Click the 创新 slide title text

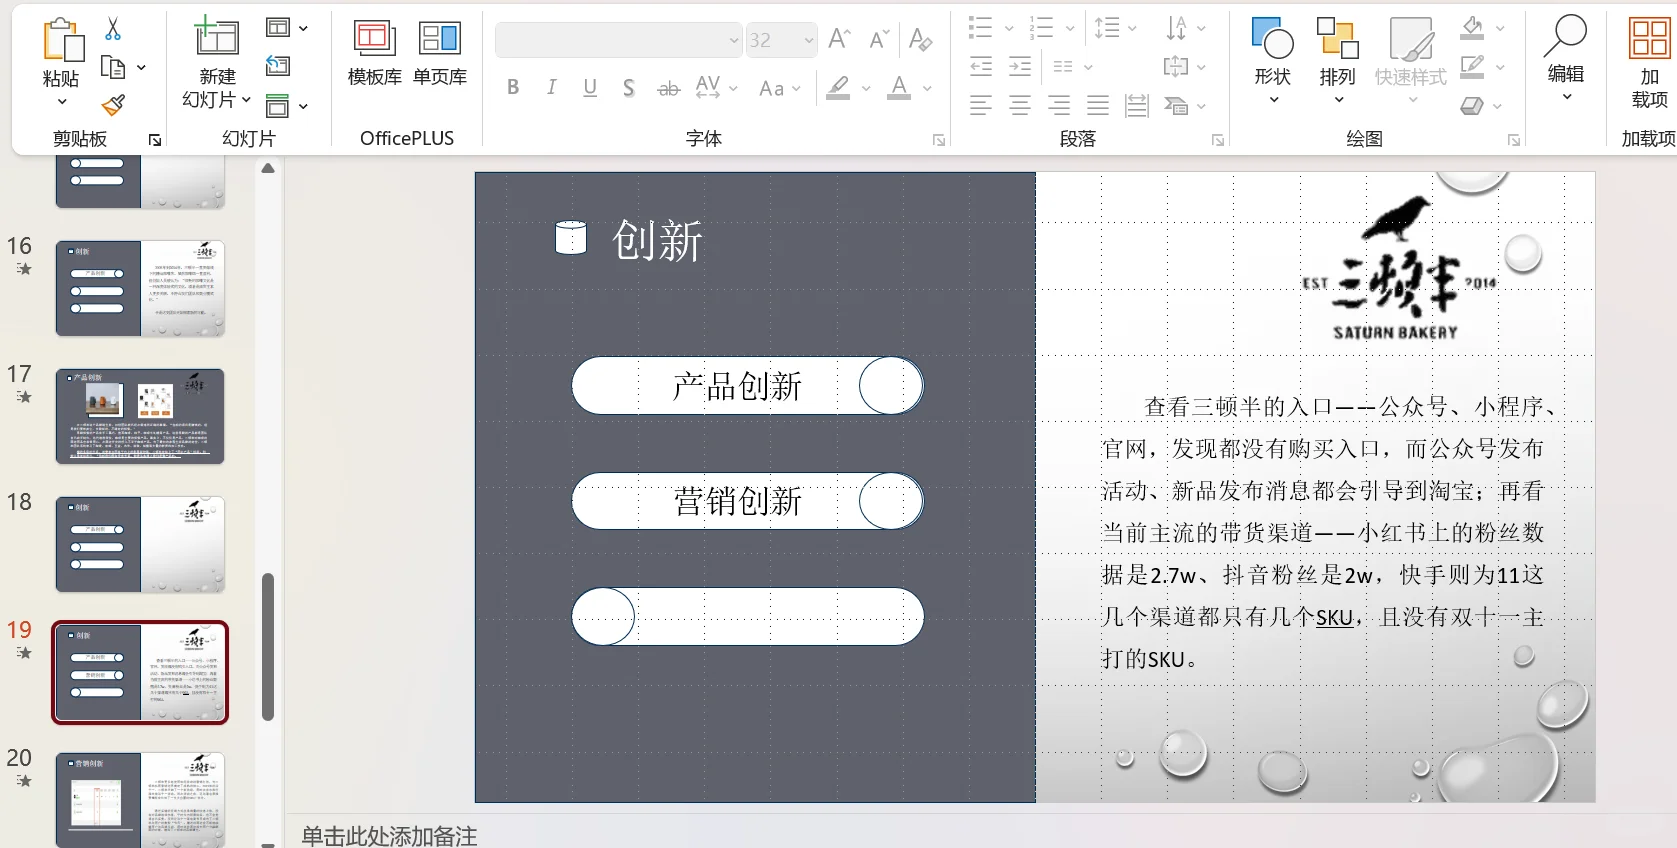coord(657,241)
